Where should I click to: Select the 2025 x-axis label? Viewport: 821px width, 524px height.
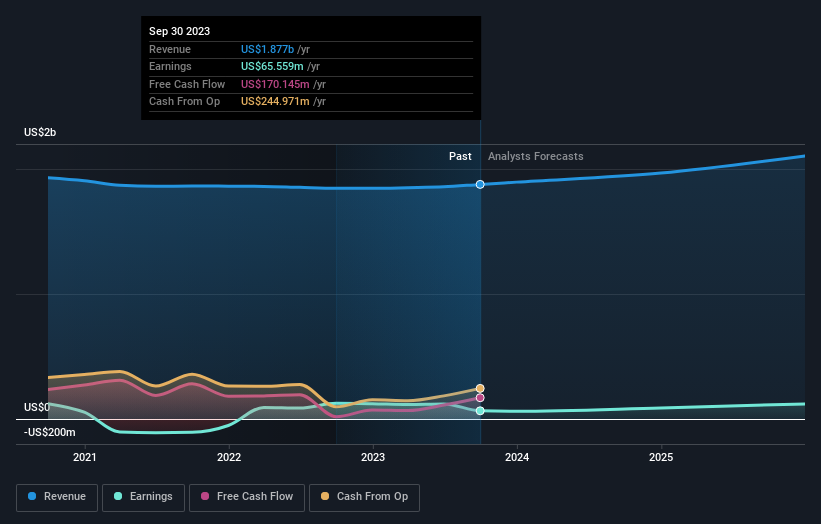pyautogui.click(x=661, y=458)
